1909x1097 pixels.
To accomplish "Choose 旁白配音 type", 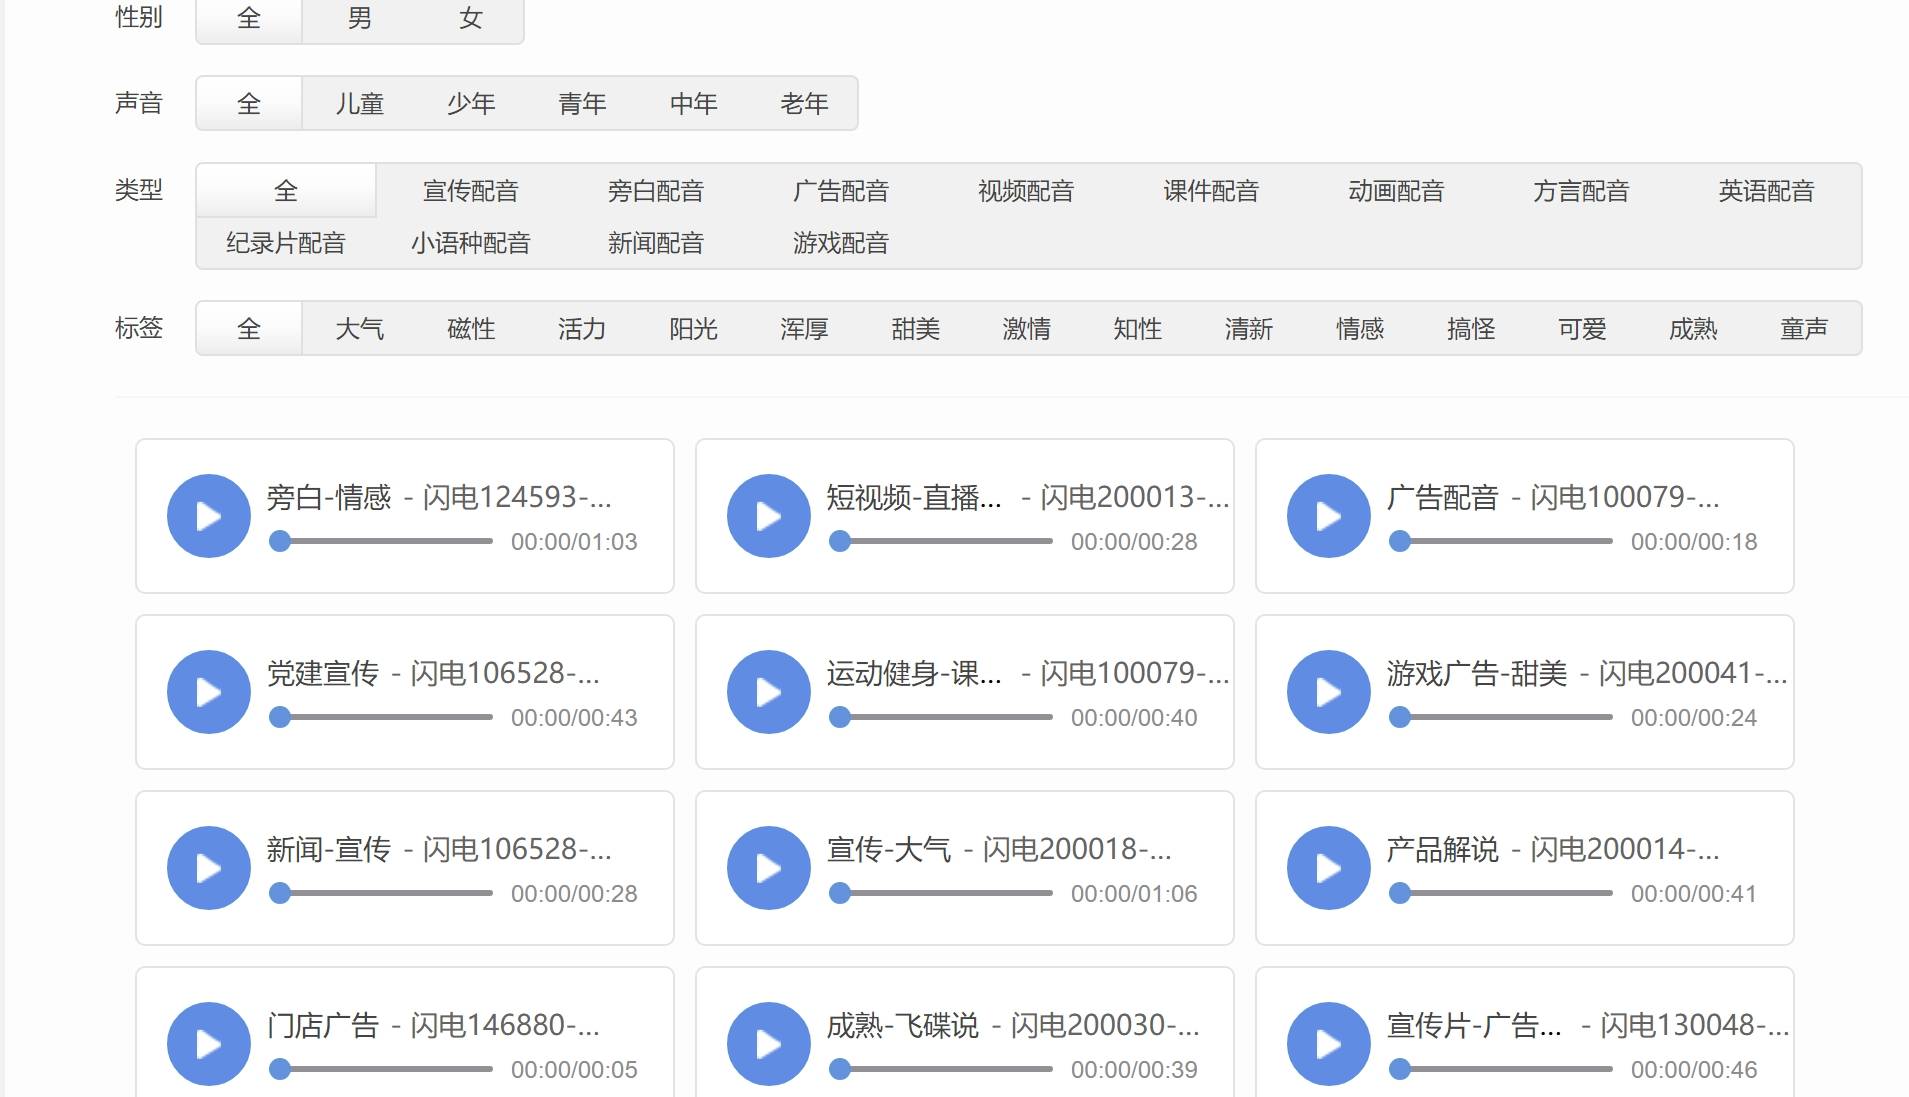I will pyautogui.click(x=656, y=190).
